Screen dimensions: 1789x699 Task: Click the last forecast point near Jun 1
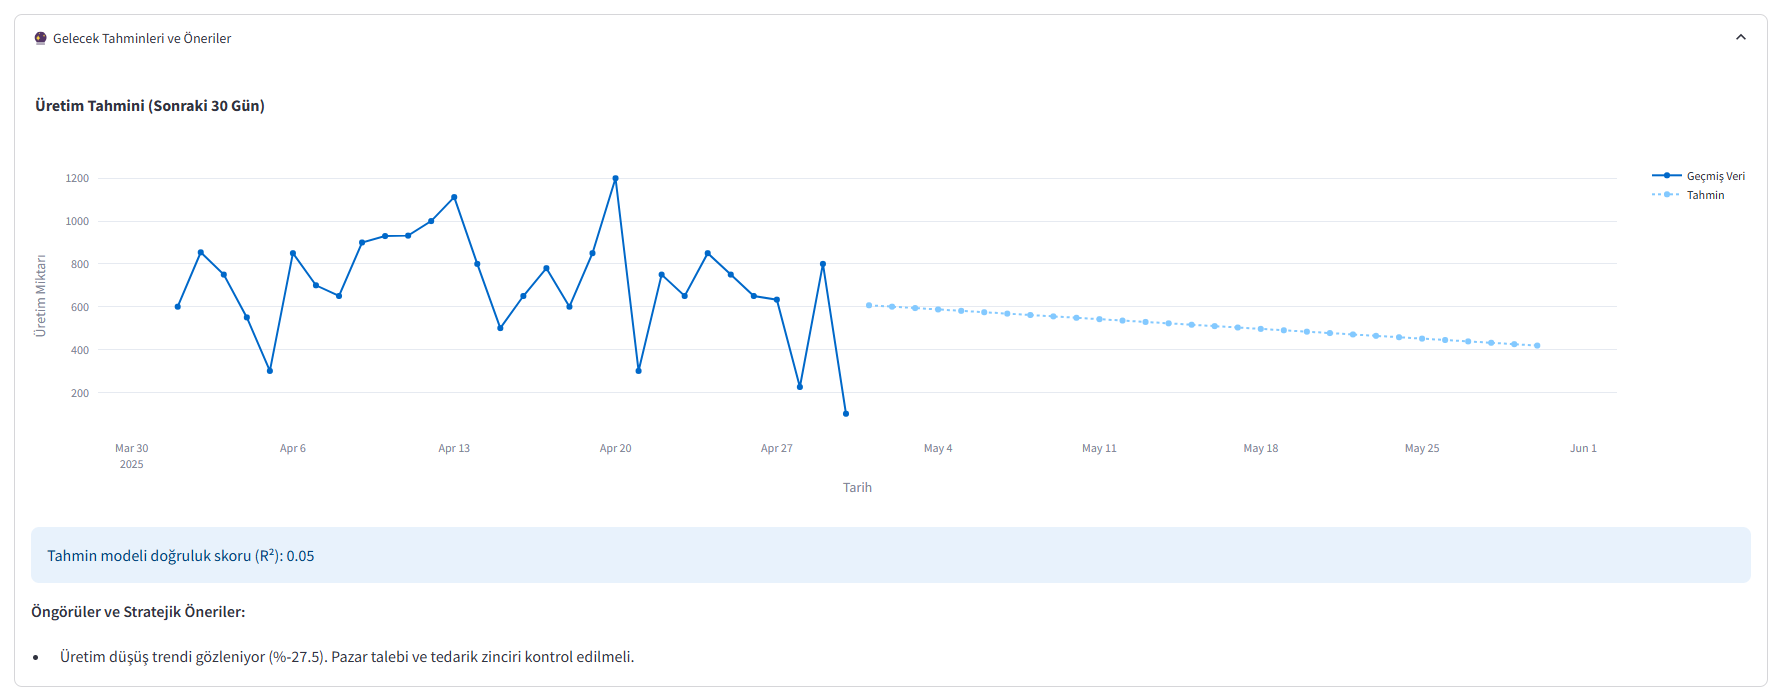pos(1537,345)
